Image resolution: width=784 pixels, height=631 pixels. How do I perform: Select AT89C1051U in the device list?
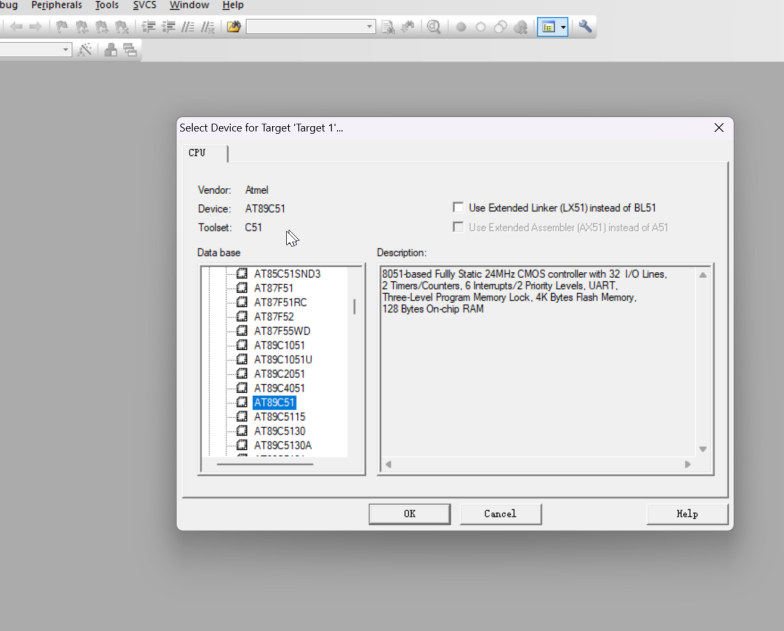[x=283, y=360]
